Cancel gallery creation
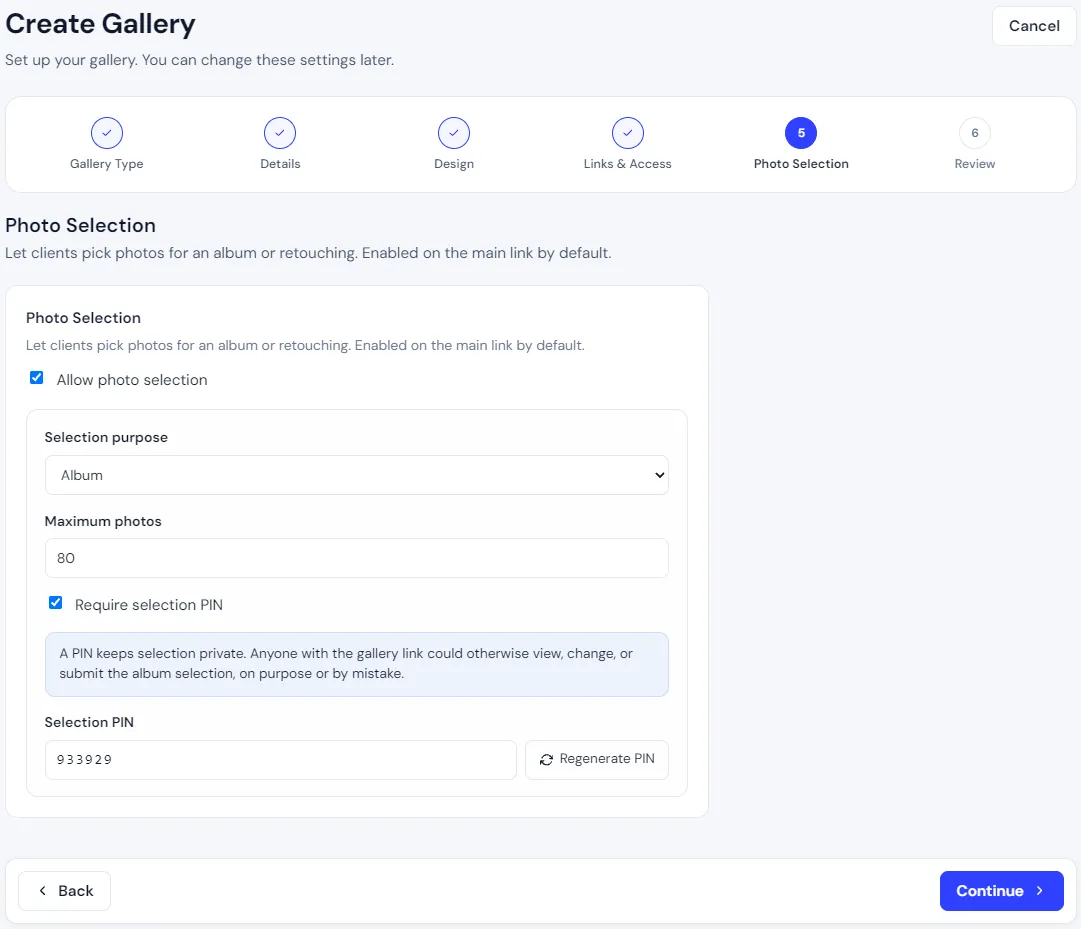The image size is (1081, 929). [x=1034, y=26]
